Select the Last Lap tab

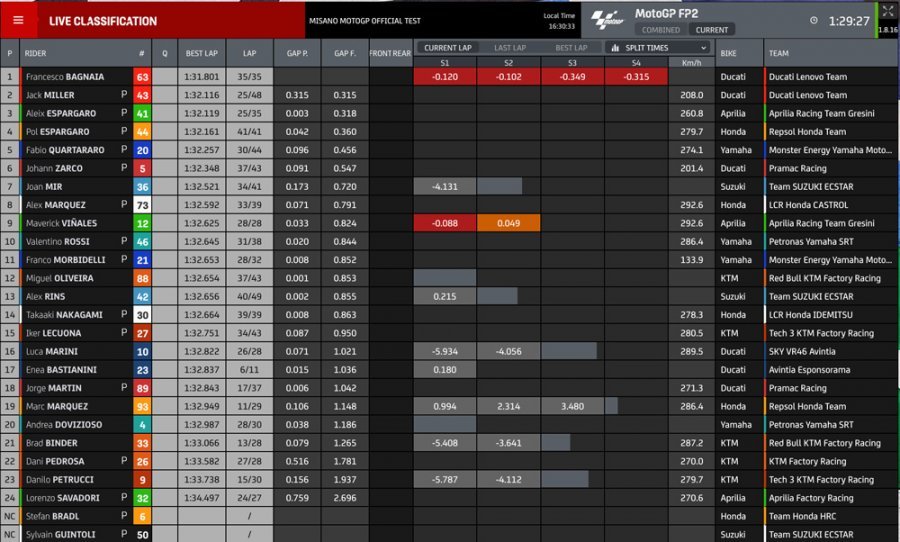(x=510, y=48)
